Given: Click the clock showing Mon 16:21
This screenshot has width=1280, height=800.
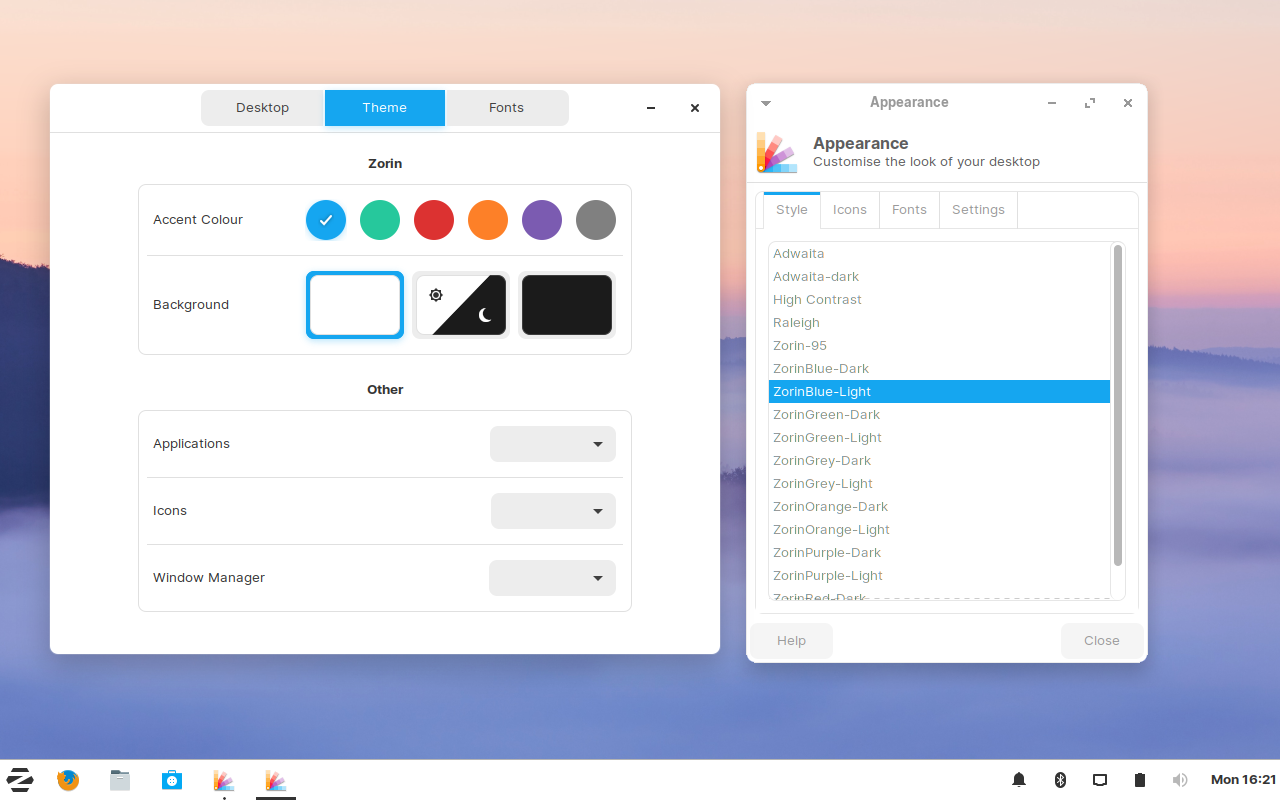Looking at the screenshot, I should (x=1244, y=780).
